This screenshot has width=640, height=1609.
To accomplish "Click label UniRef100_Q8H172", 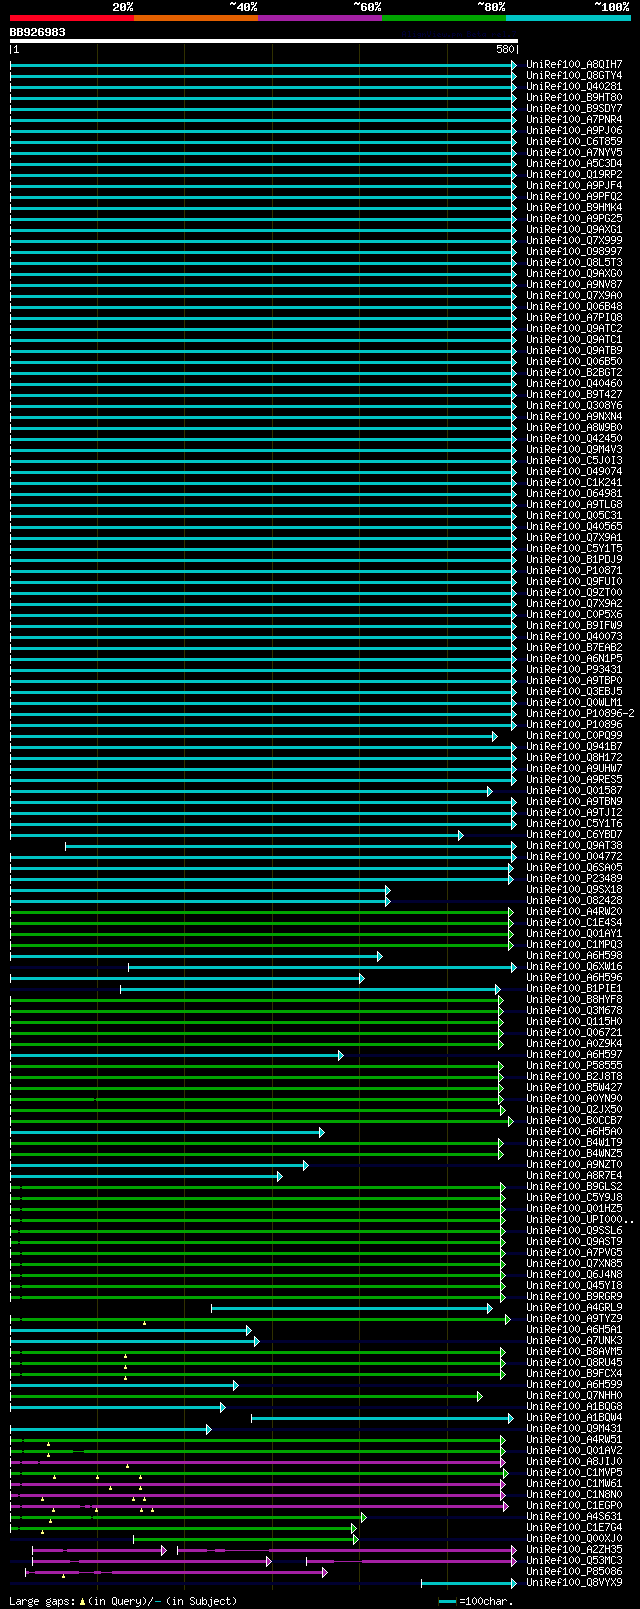I will coord(574,758).
